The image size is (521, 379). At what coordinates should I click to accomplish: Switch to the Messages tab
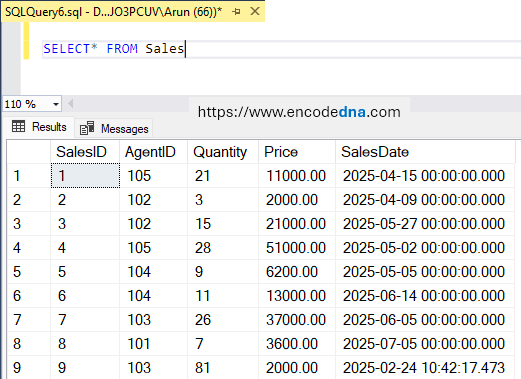[114, 129]
